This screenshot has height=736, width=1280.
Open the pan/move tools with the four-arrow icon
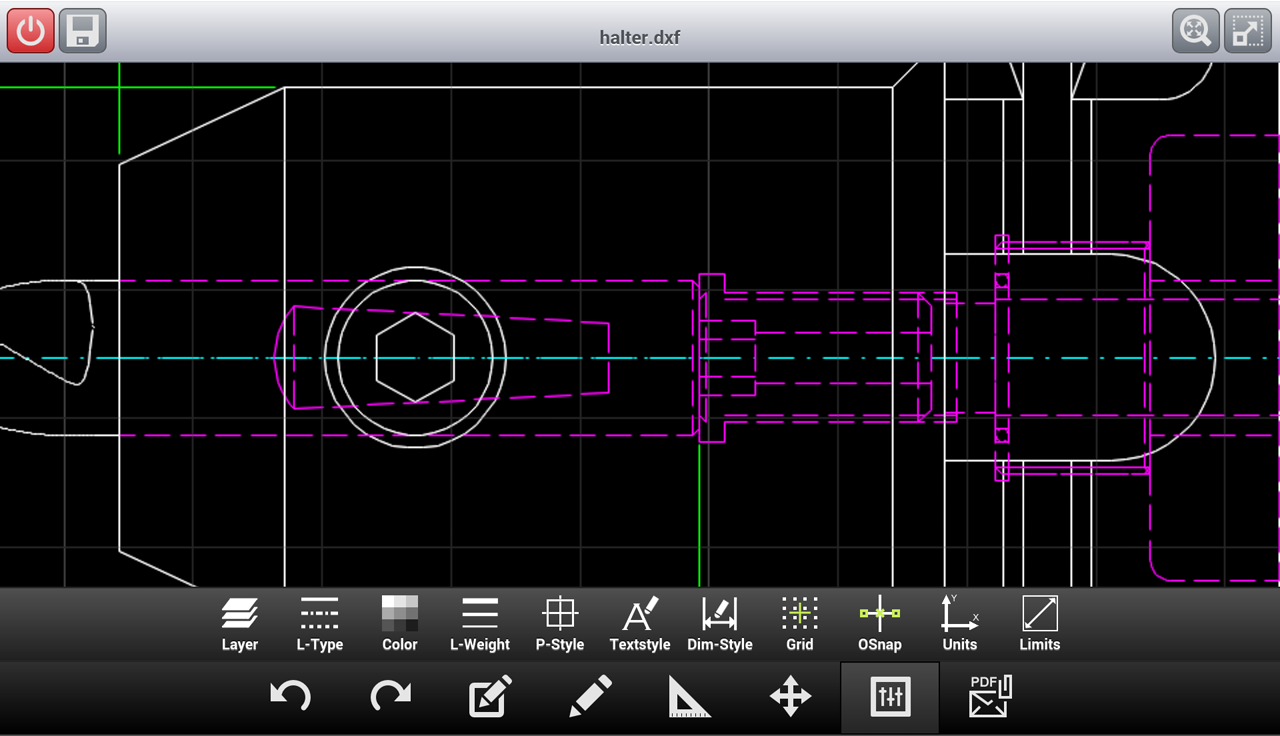pyautogui.click(x=790, y=696)
